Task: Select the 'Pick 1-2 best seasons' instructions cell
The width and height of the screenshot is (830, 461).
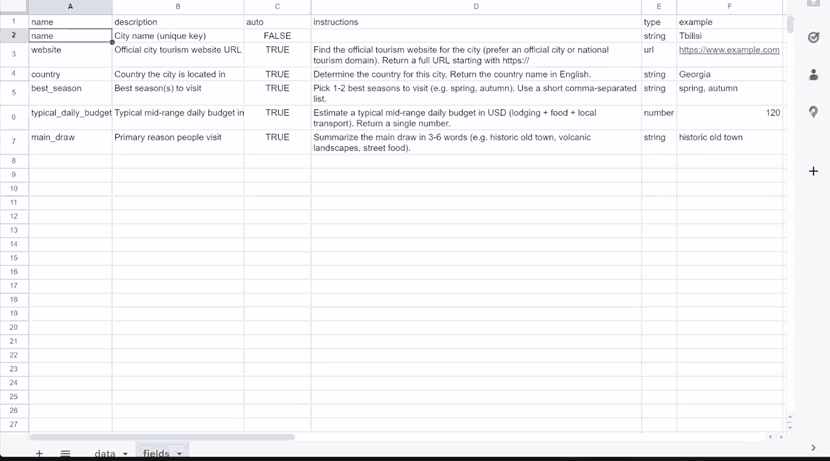Action: [x=476, y=93]
